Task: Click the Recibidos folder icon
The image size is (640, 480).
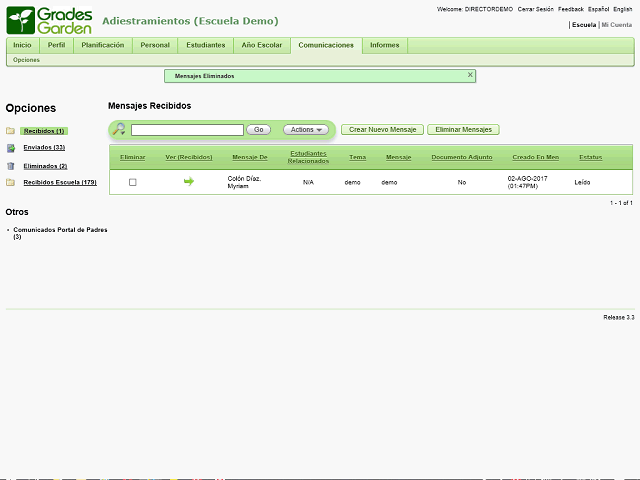Action: tap(10, 131)
